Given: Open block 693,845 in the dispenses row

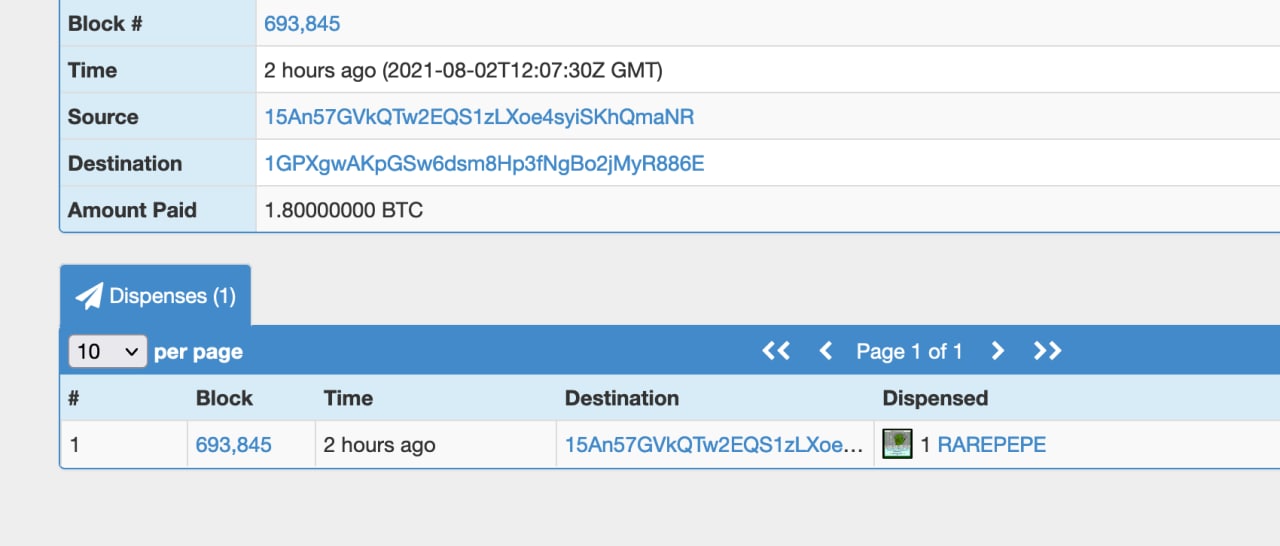Looking at the screenshot, I should tap(233, 445).
